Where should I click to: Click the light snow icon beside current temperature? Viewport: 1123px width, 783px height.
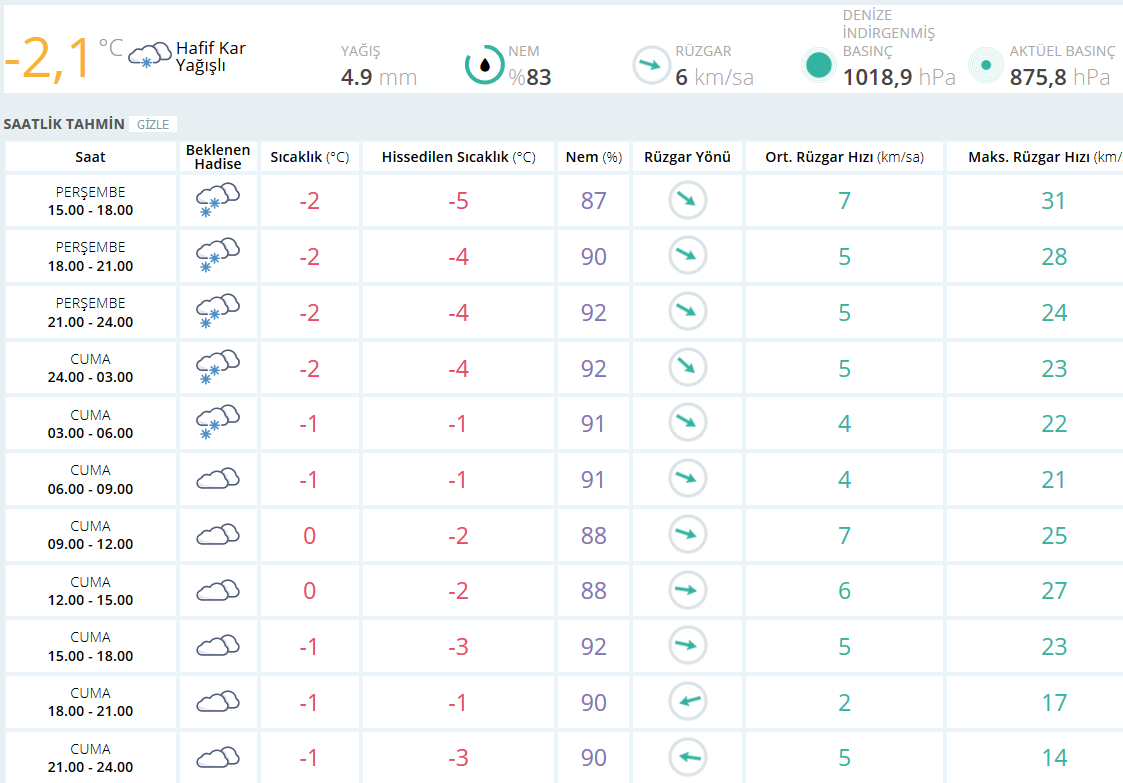[x=150, y=54]
